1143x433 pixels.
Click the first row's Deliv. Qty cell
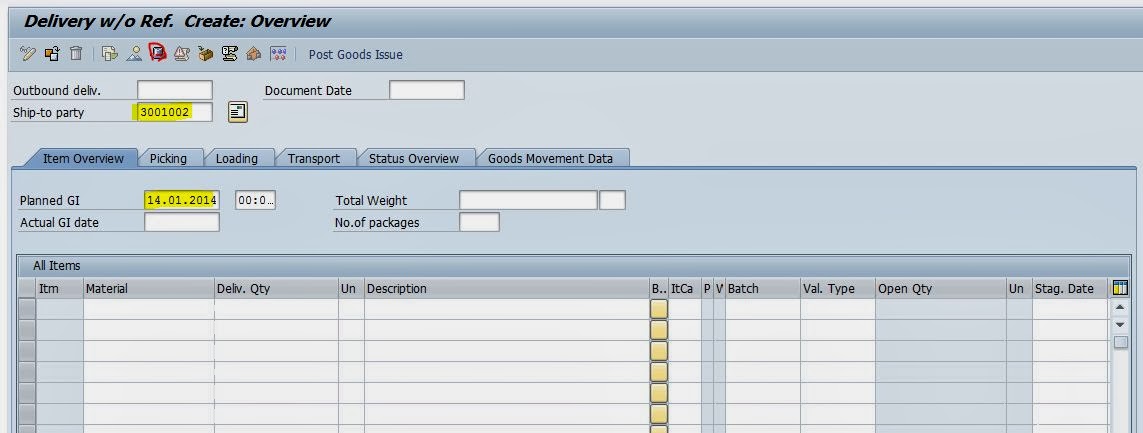(276, 309)
